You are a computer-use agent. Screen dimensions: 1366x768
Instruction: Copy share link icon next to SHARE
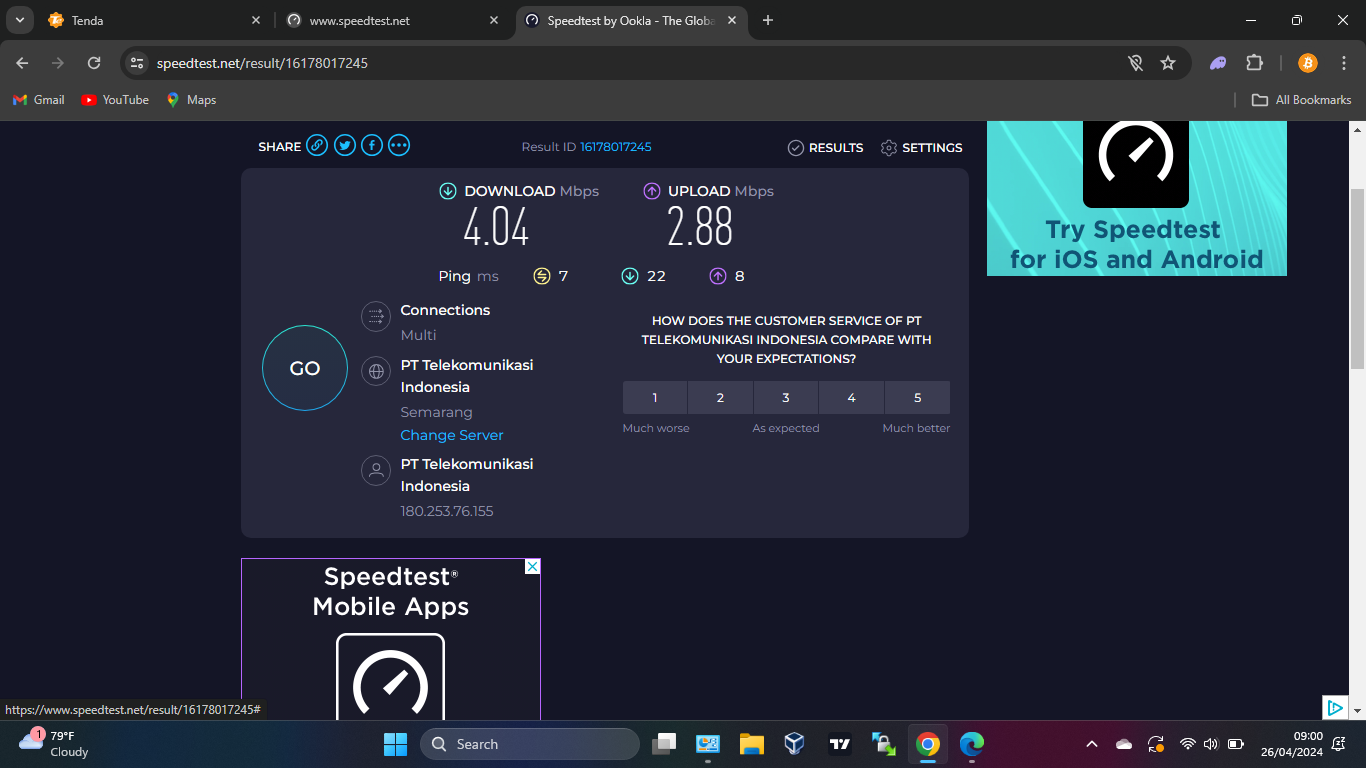317,146
